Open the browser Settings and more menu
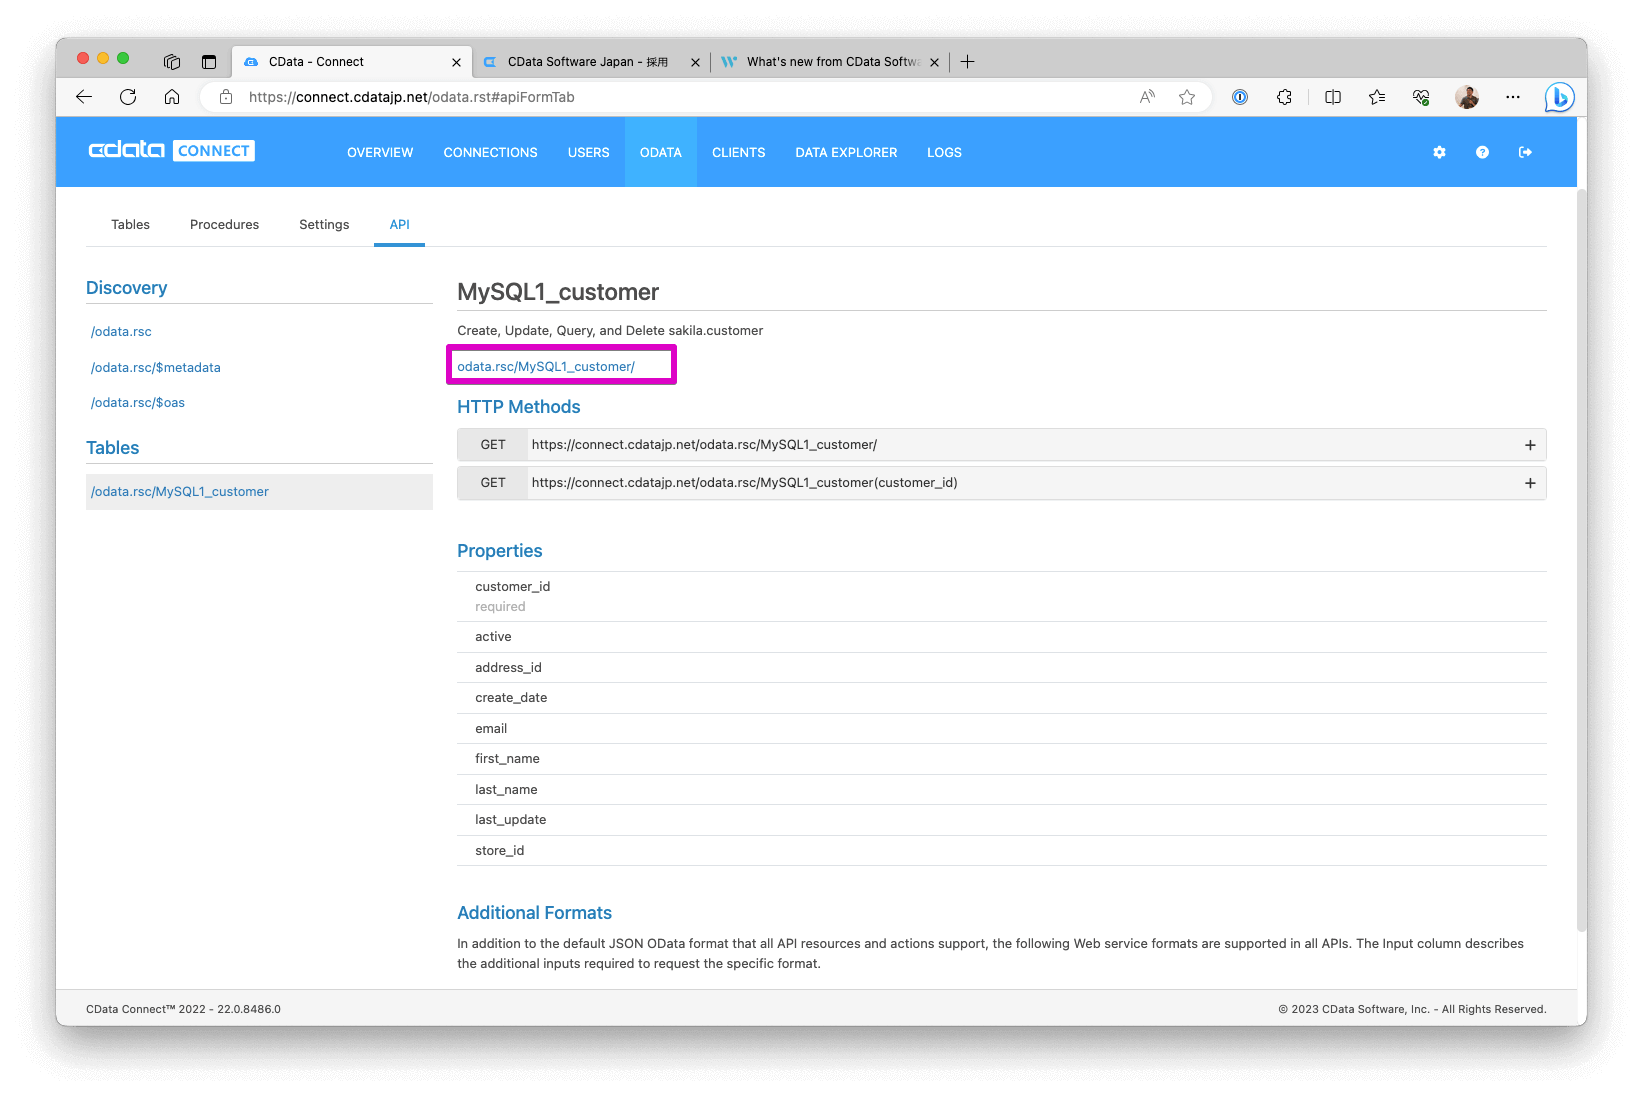The width and height of the screenshot is (1643, 1100). pyautogui.click(x=1513, y=97)
